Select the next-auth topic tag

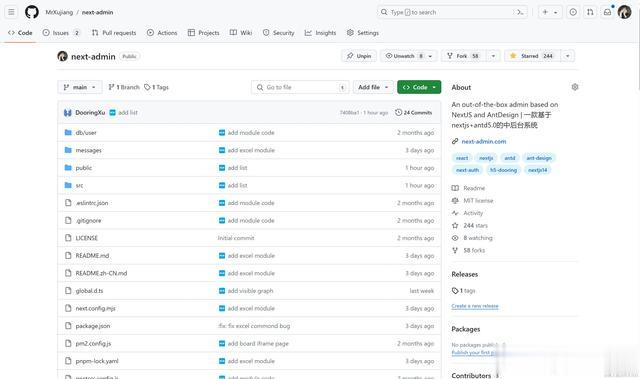point(467,170)
